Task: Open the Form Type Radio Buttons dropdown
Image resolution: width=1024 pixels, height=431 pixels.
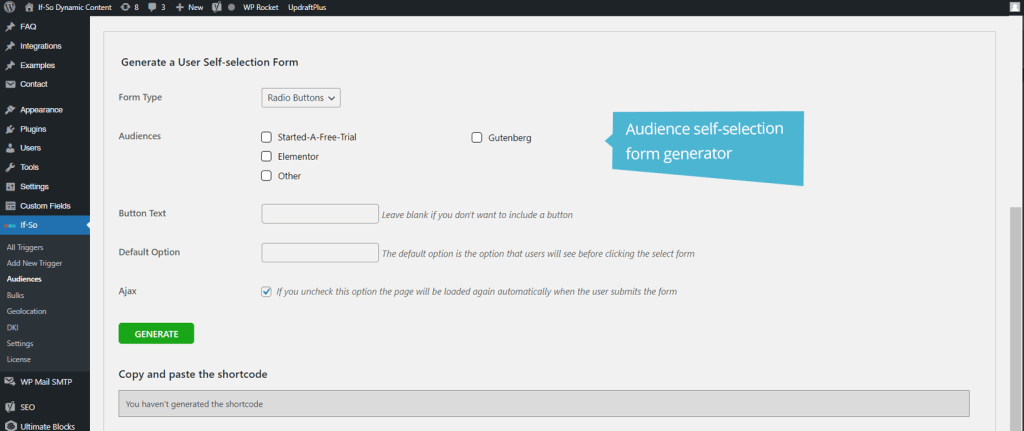Action: [x=301, y=98]
